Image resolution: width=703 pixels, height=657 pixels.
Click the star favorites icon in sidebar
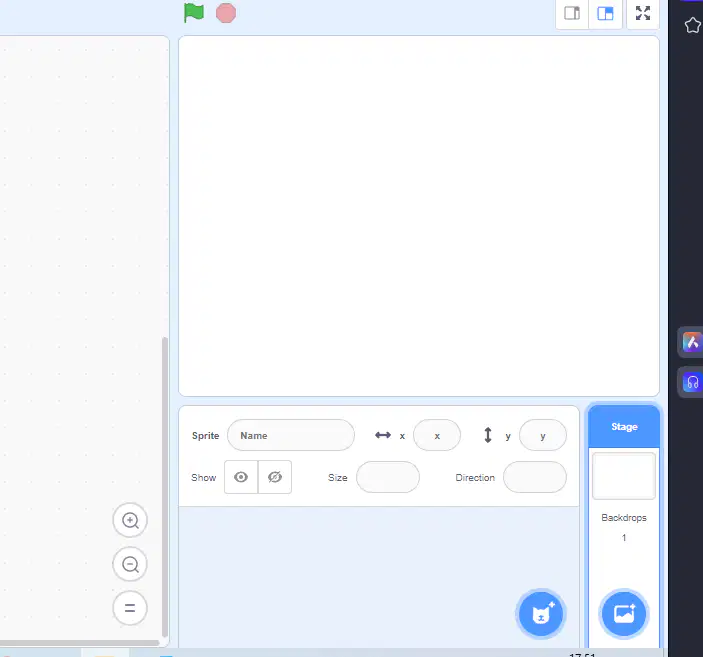[x=693, y=25]
